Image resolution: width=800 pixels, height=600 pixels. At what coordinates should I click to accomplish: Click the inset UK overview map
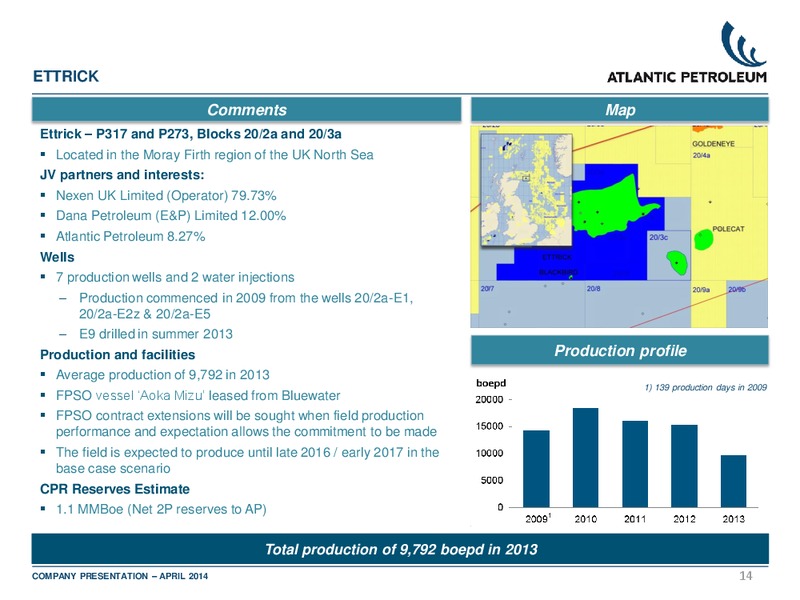click(526, 190)
